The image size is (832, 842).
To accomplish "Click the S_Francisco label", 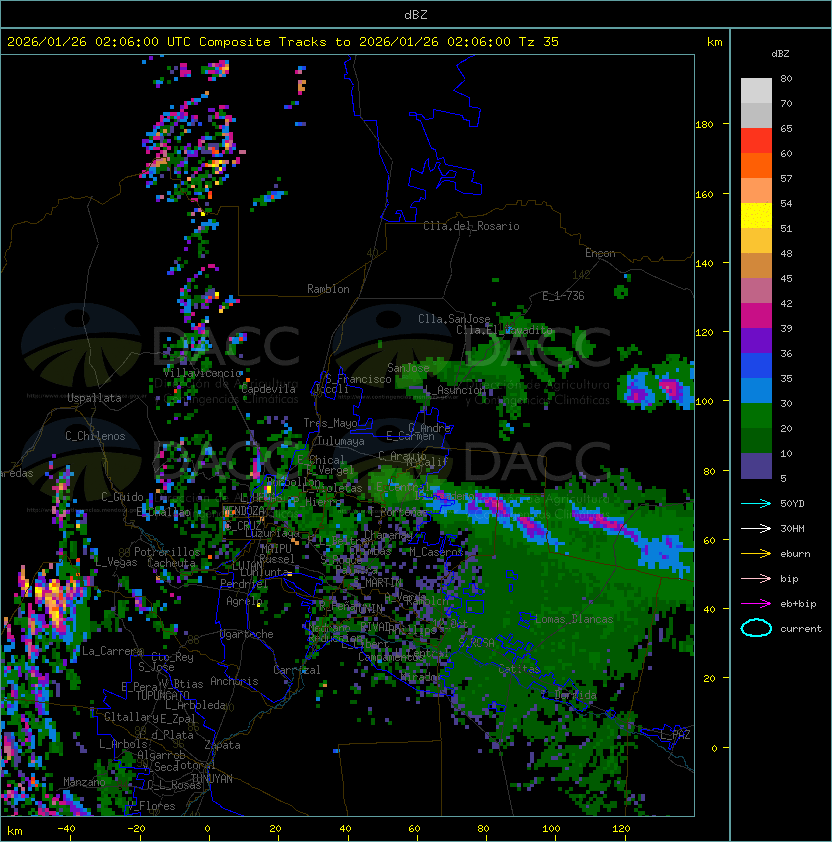I will click(x=358, y=379).
